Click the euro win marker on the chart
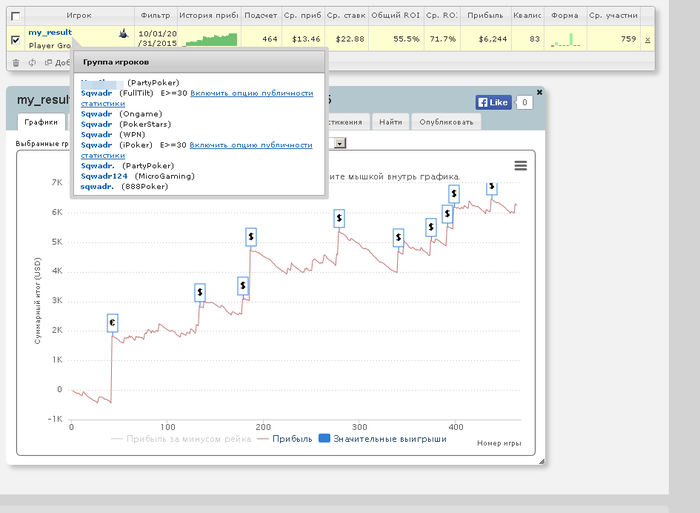This screenshot has width=700, height=513. click(x=112, y=323)
